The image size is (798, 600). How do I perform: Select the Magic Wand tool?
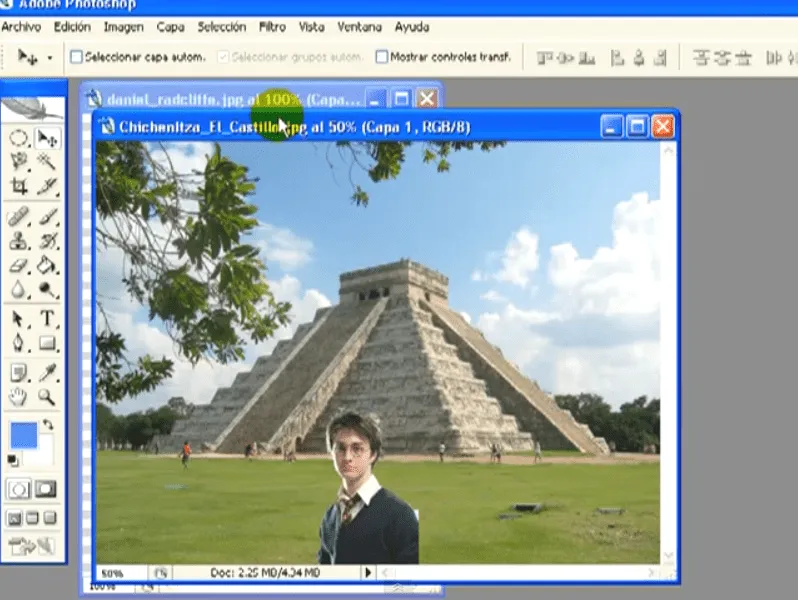(x=47, y=162)
